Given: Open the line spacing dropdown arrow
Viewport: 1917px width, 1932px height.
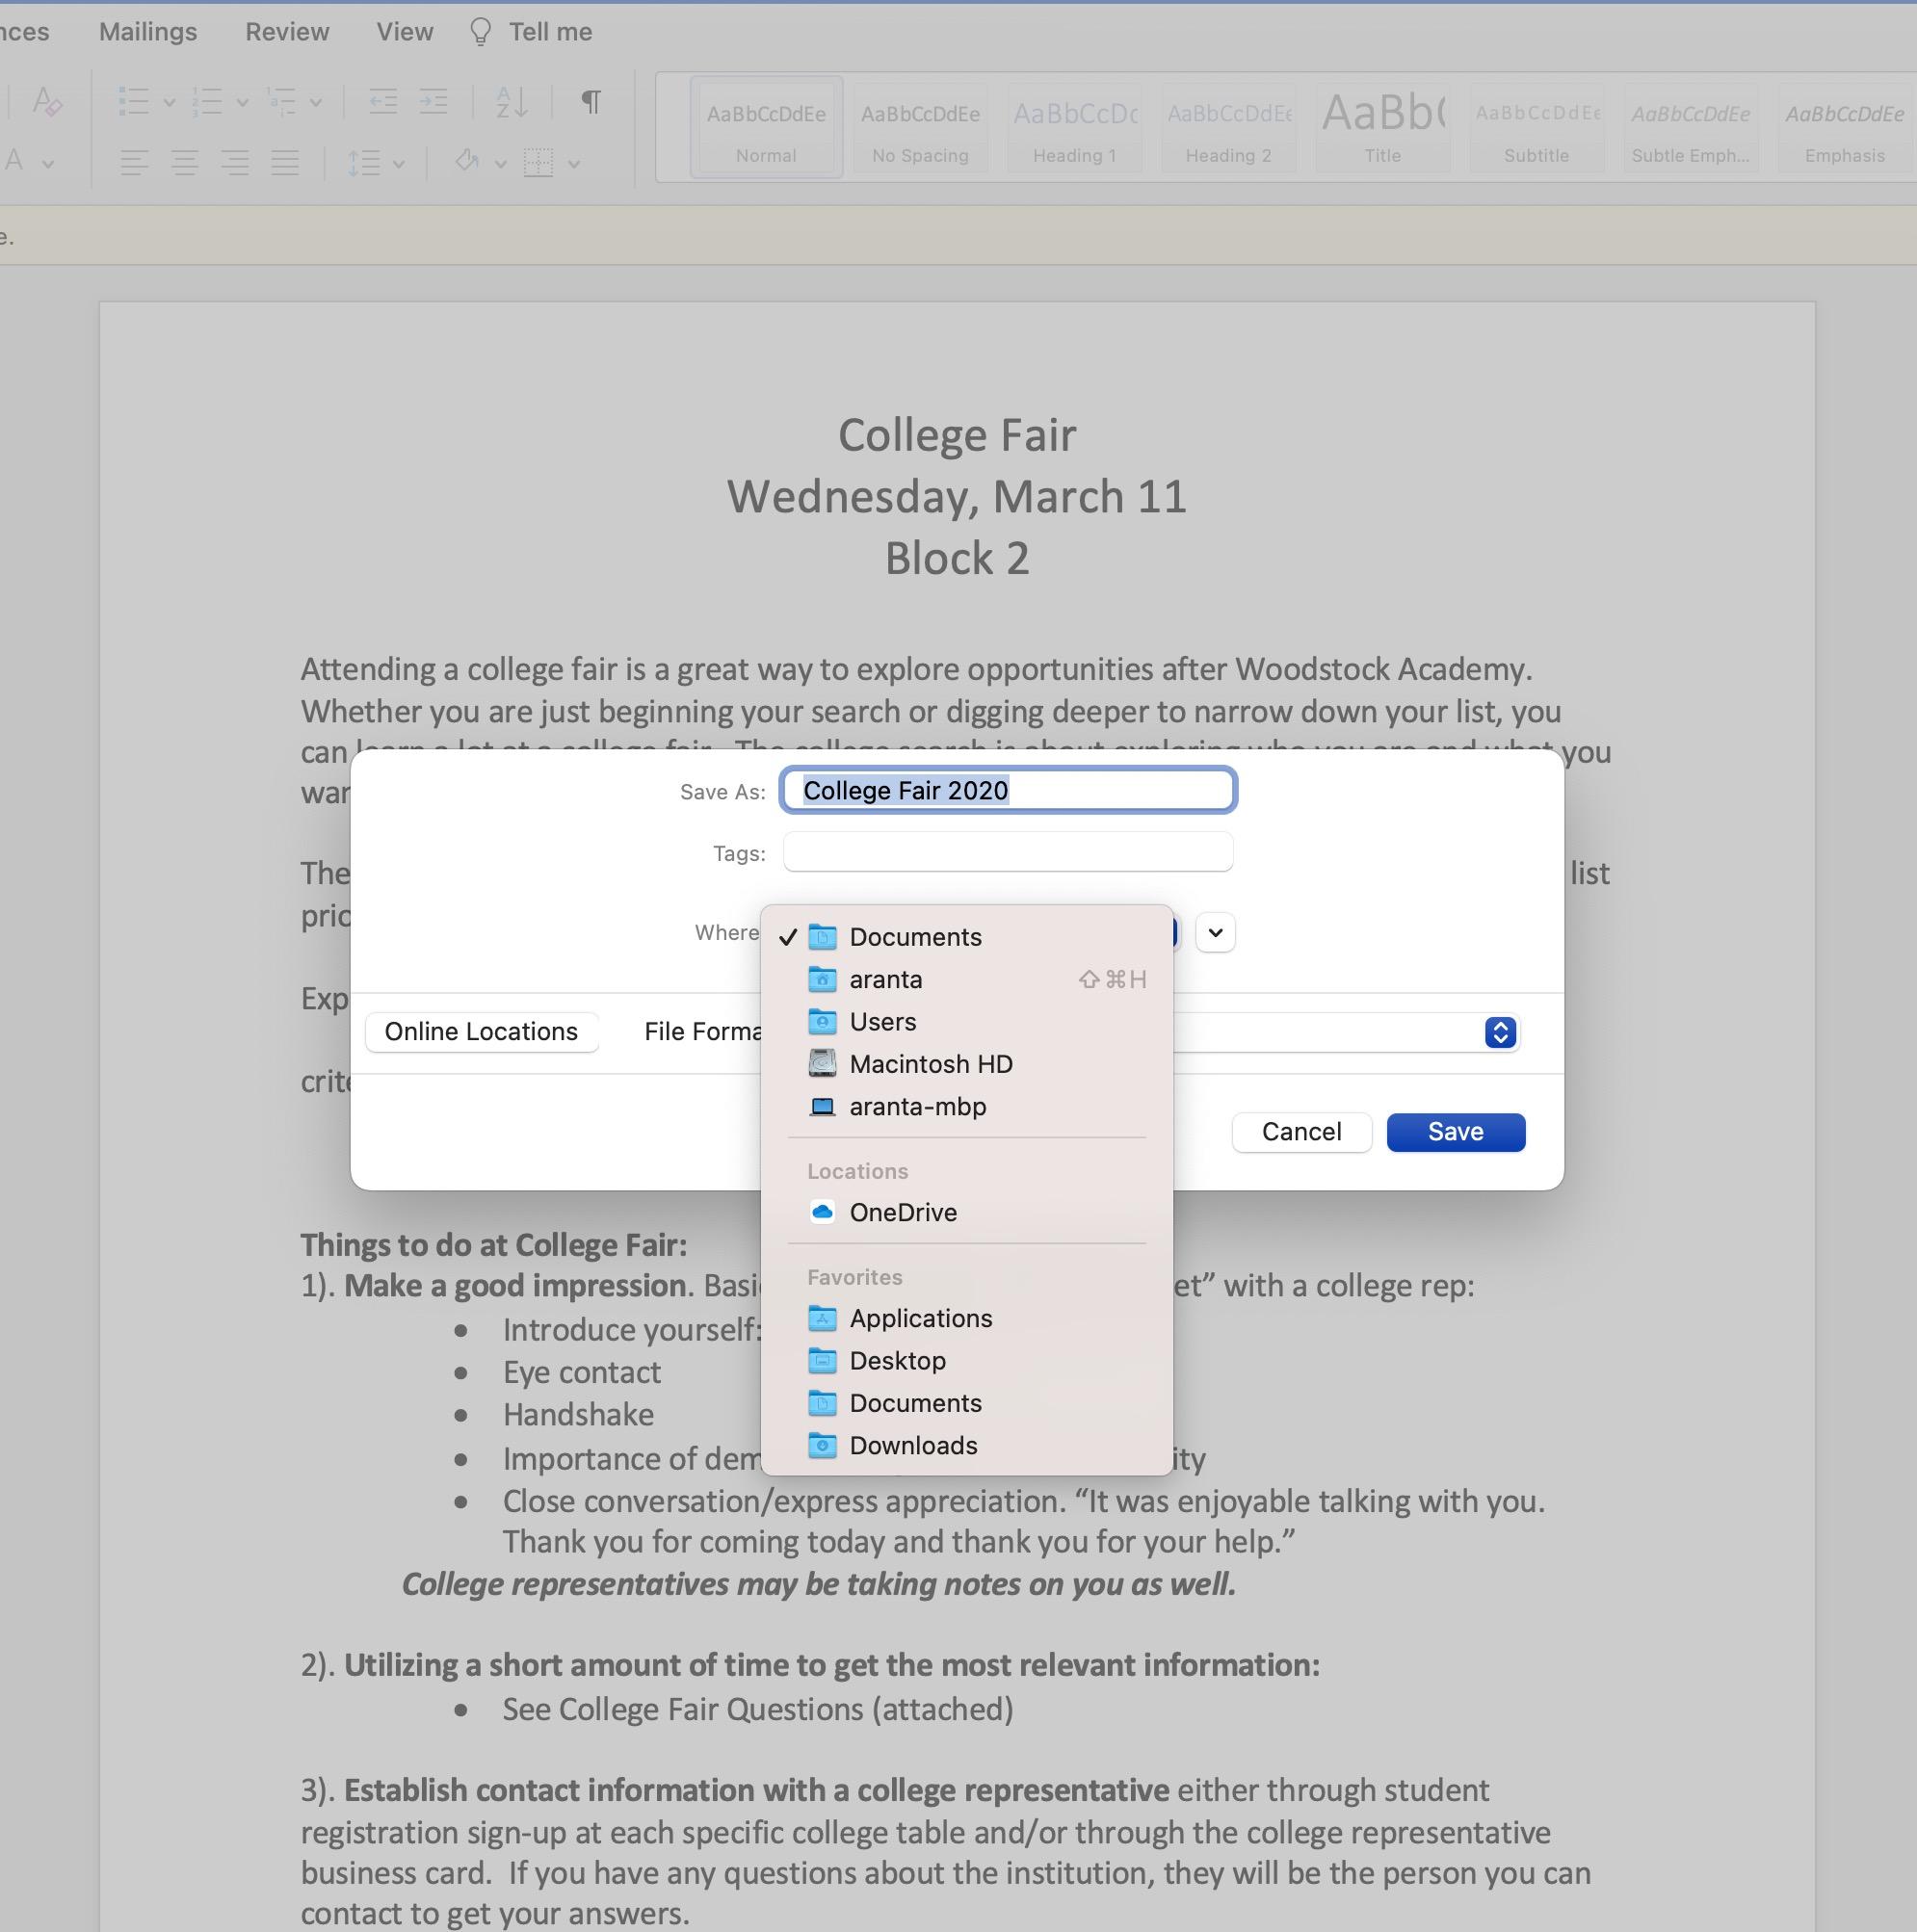Looking at the screenshot, I should (x=399, y=163).
